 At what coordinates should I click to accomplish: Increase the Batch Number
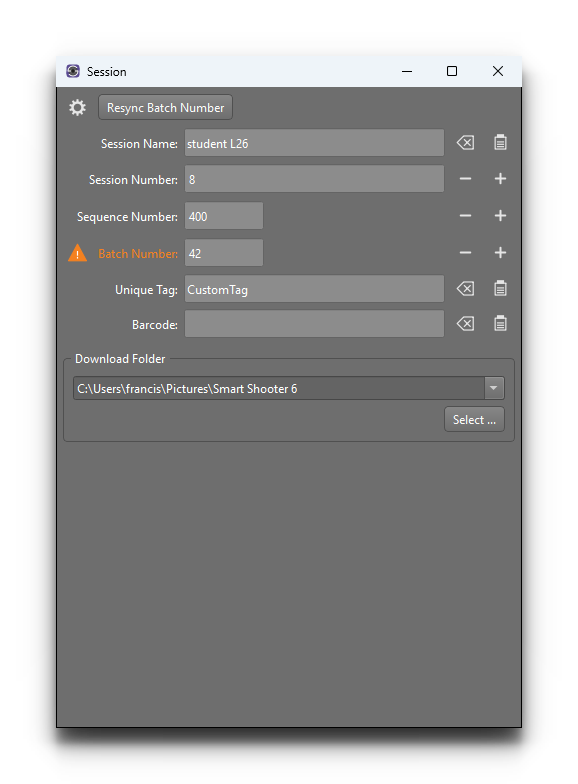tap(500, 253)
